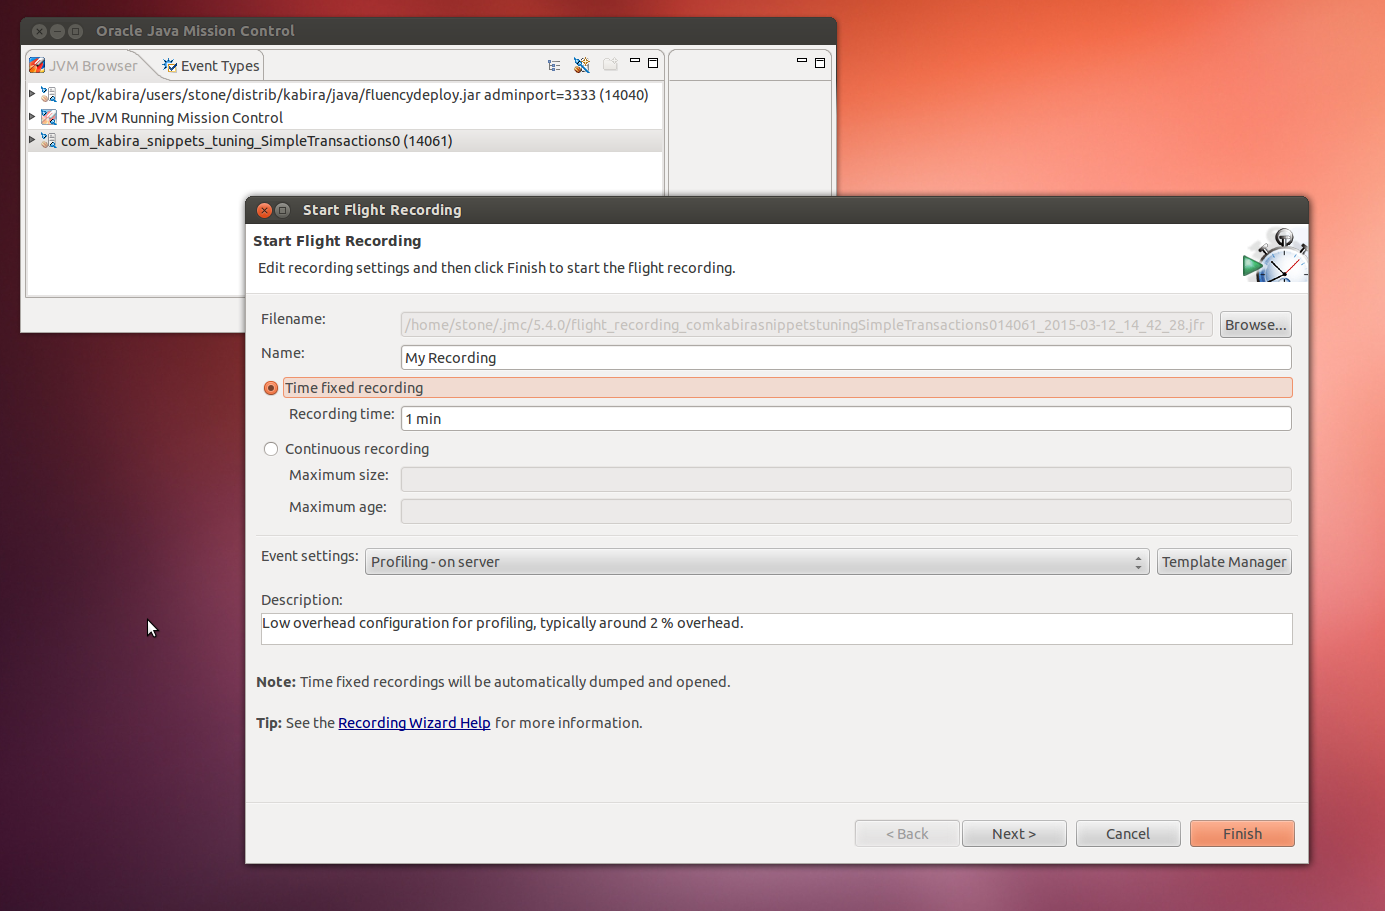Open the Recording Wizard Help link
The width and height of the screenshot is (1385, 911).
tap(414, 723)
